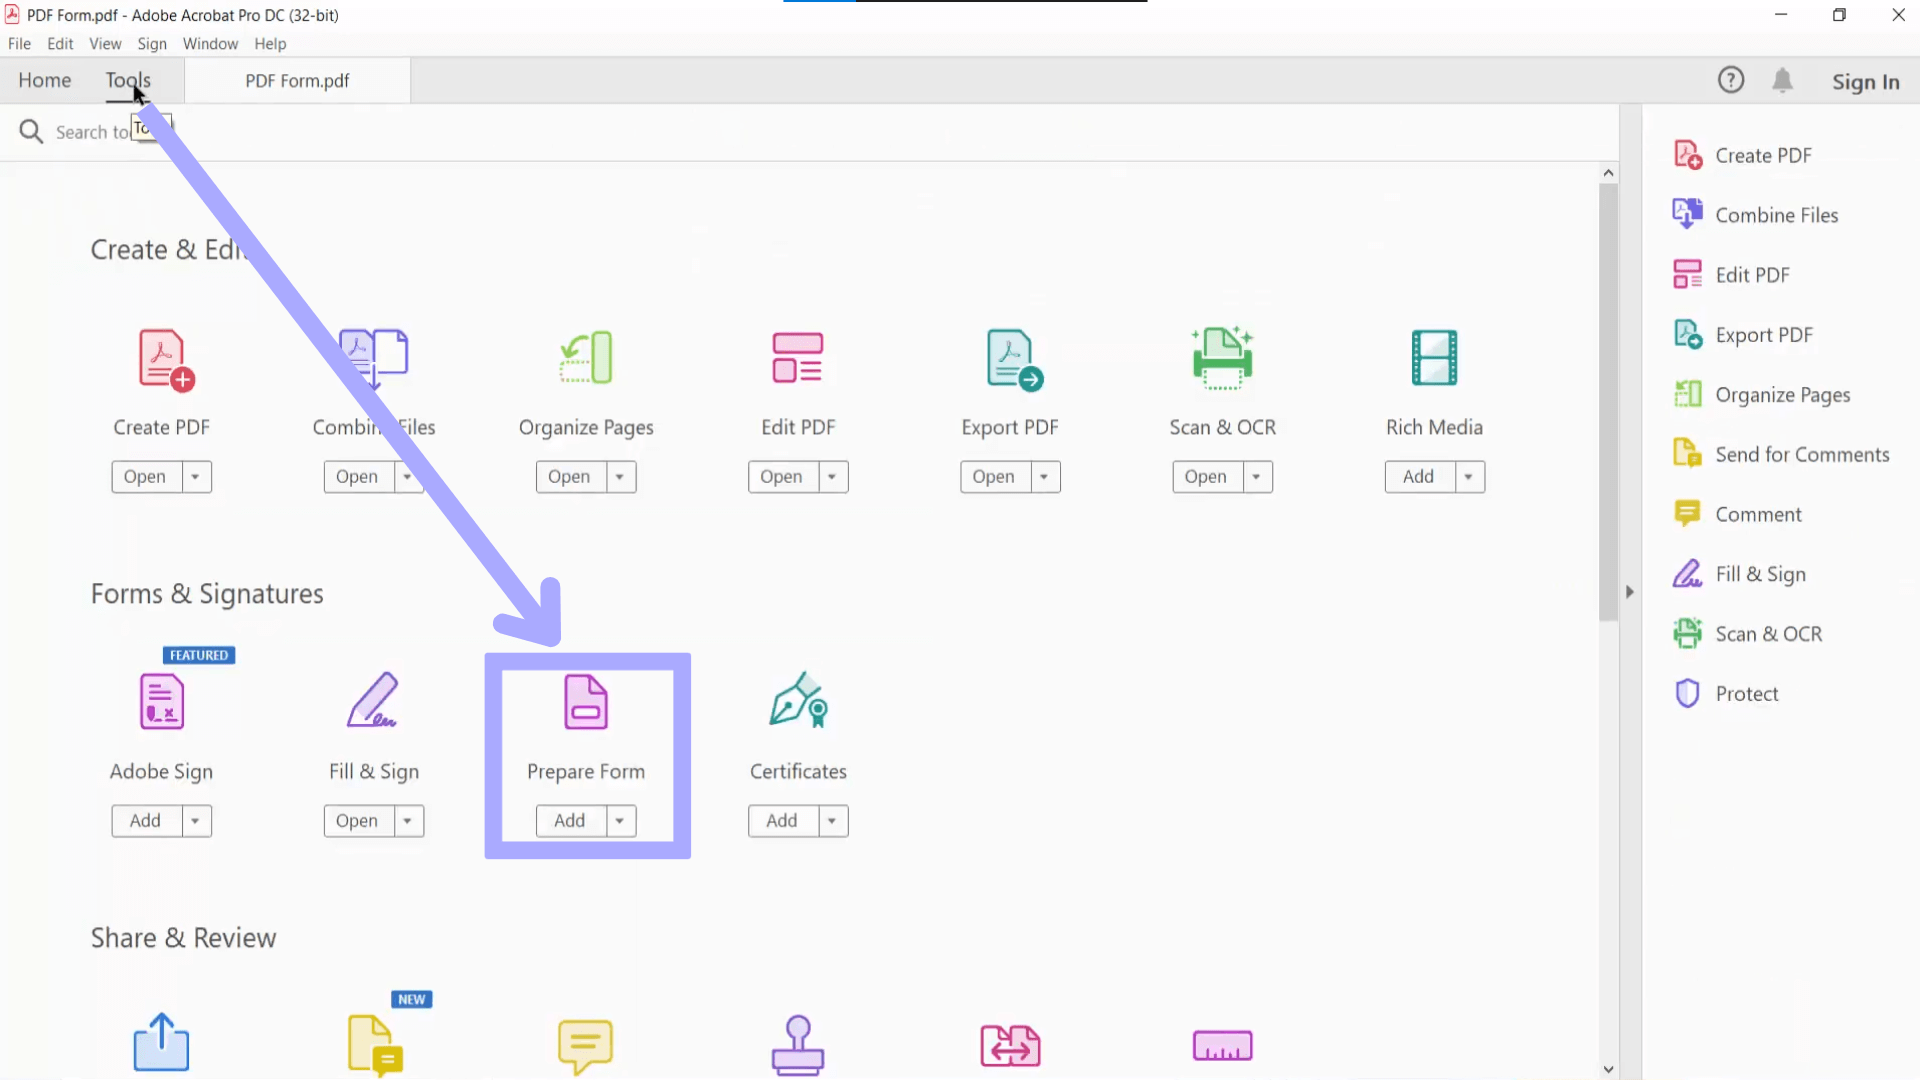Select the Organize Pages tool icon
Image resolution: width=1920 pixels, height=1080 pixels.
(x=586, y=358)
